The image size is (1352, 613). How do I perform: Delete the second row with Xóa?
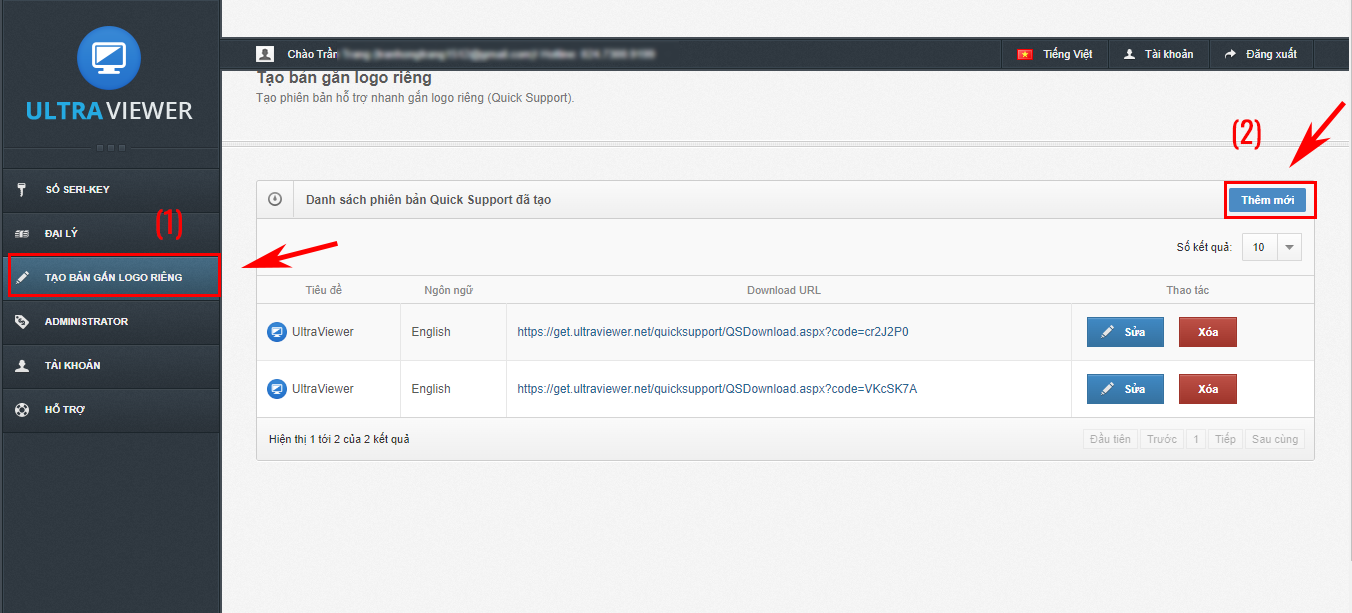pos(1207,389)
